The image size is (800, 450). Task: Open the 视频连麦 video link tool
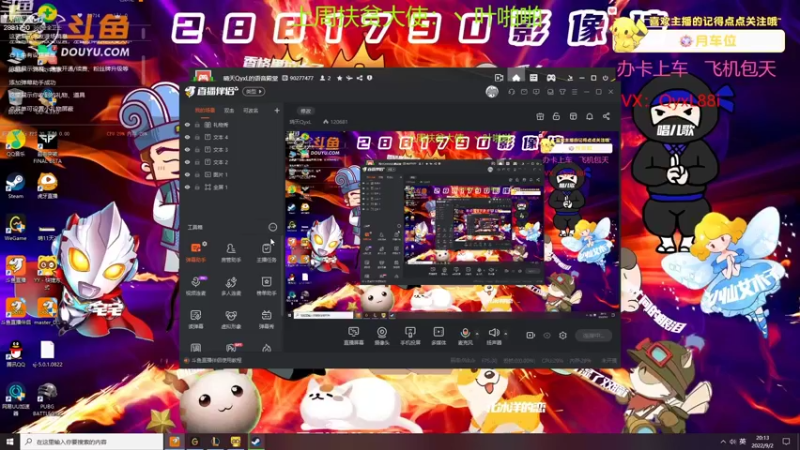(x=195, y=286)
